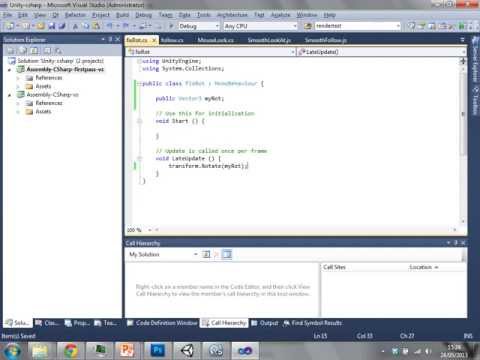Click the New Project toolbar icon
Screen dimensions: 480x360
coord(10,26)
